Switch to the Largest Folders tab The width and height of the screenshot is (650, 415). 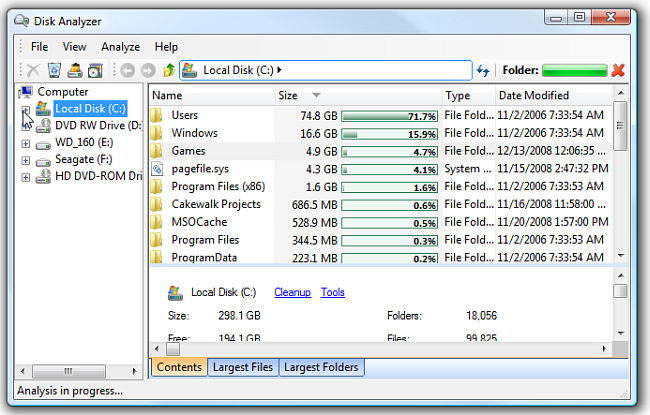pyautogui.click(x=321, y=368)
